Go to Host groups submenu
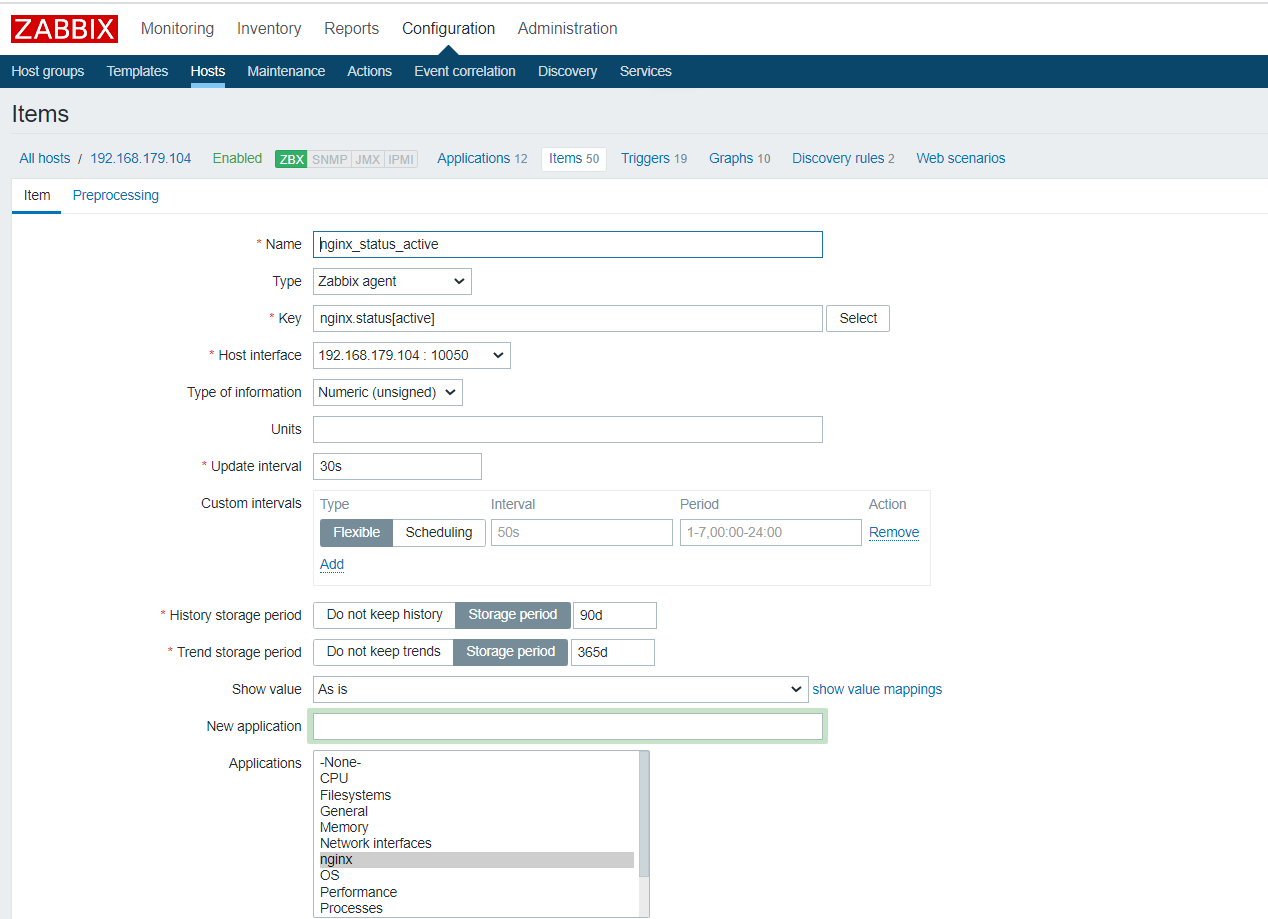This screenshot has height=919, width=1268. (x=48, y=71)
